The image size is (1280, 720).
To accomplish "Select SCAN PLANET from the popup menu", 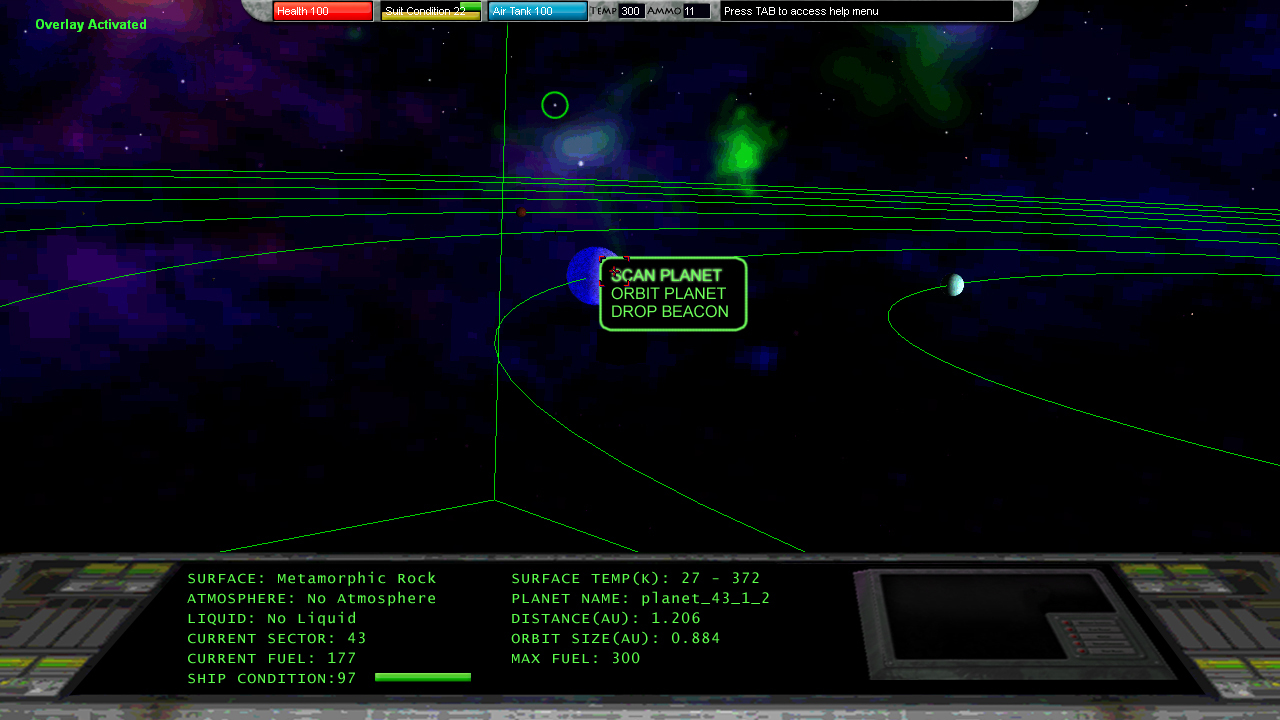I will click(x=667, y=275).
